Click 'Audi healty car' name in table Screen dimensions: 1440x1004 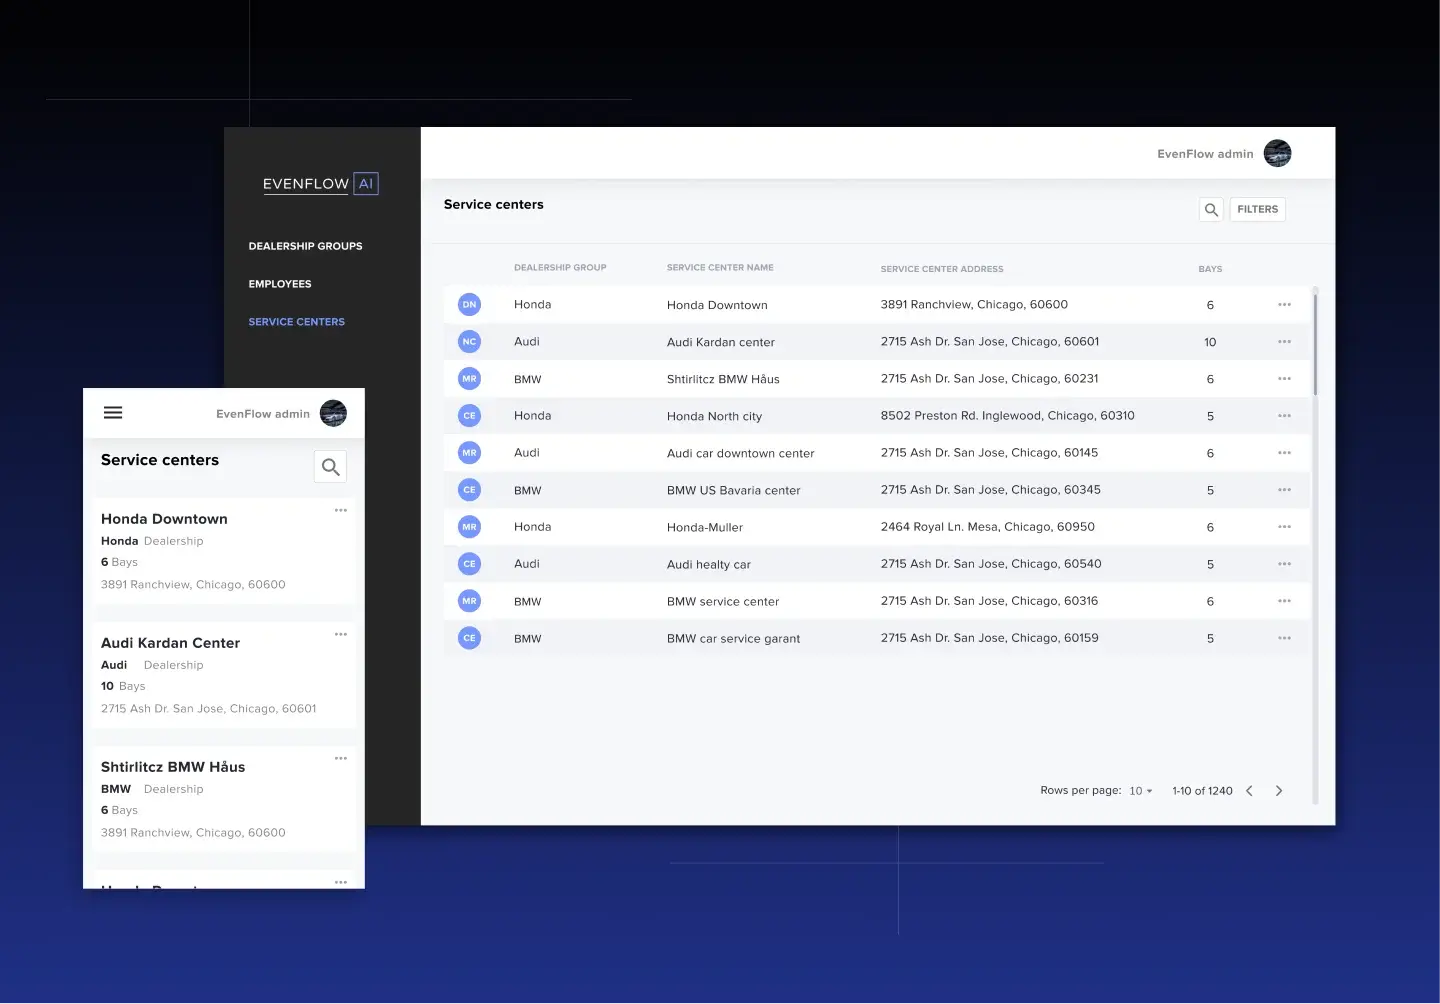coord(709,564)
